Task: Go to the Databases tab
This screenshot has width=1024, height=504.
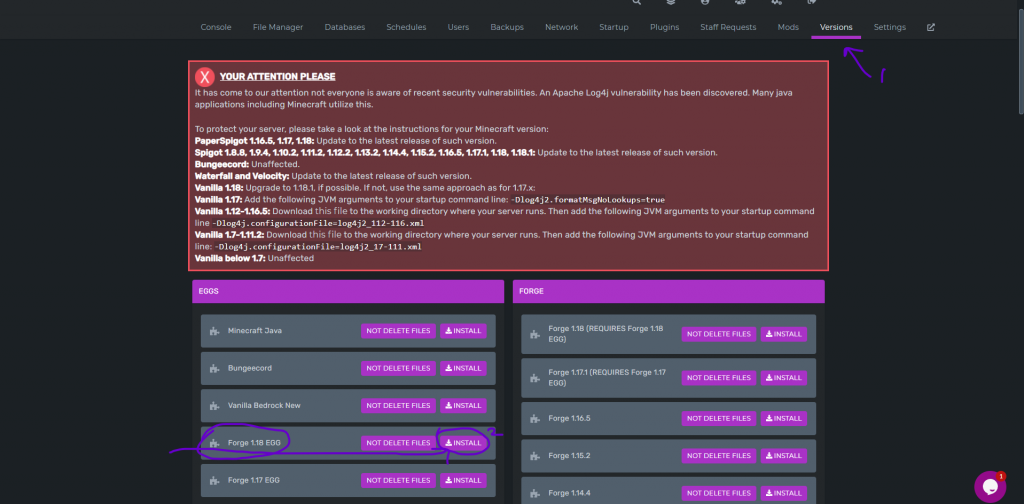Action: coord(345,27)
